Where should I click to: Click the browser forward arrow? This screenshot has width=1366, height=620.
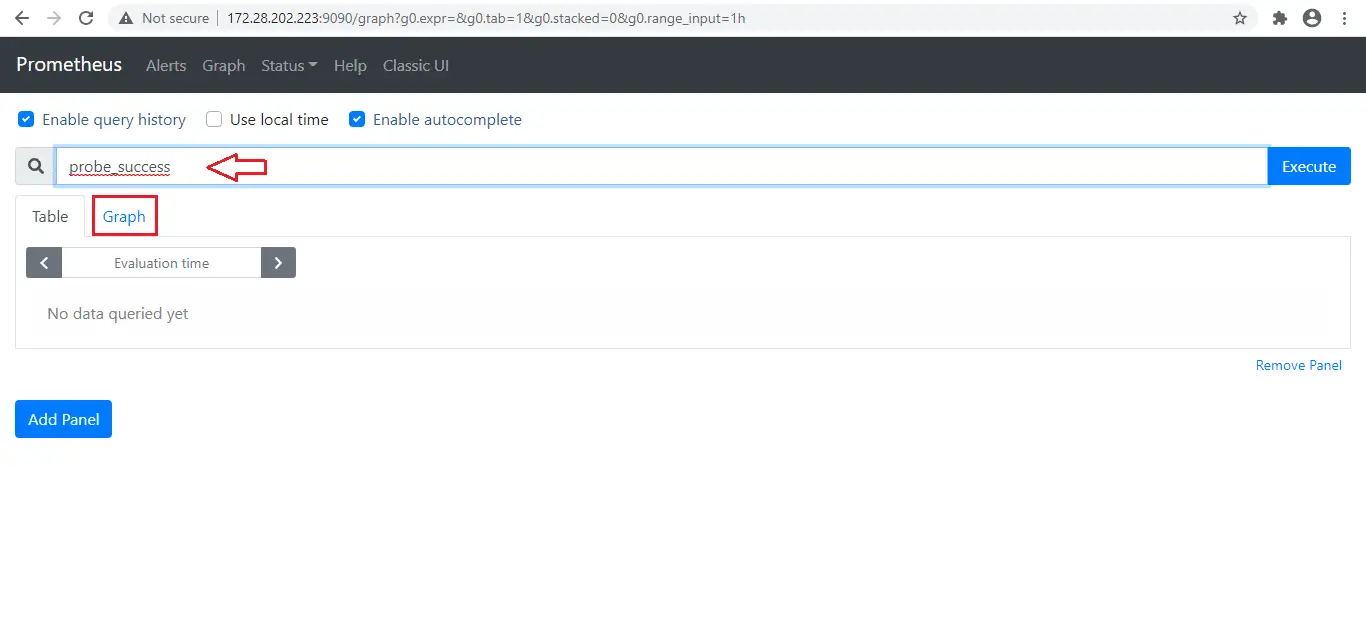(54, 18)
